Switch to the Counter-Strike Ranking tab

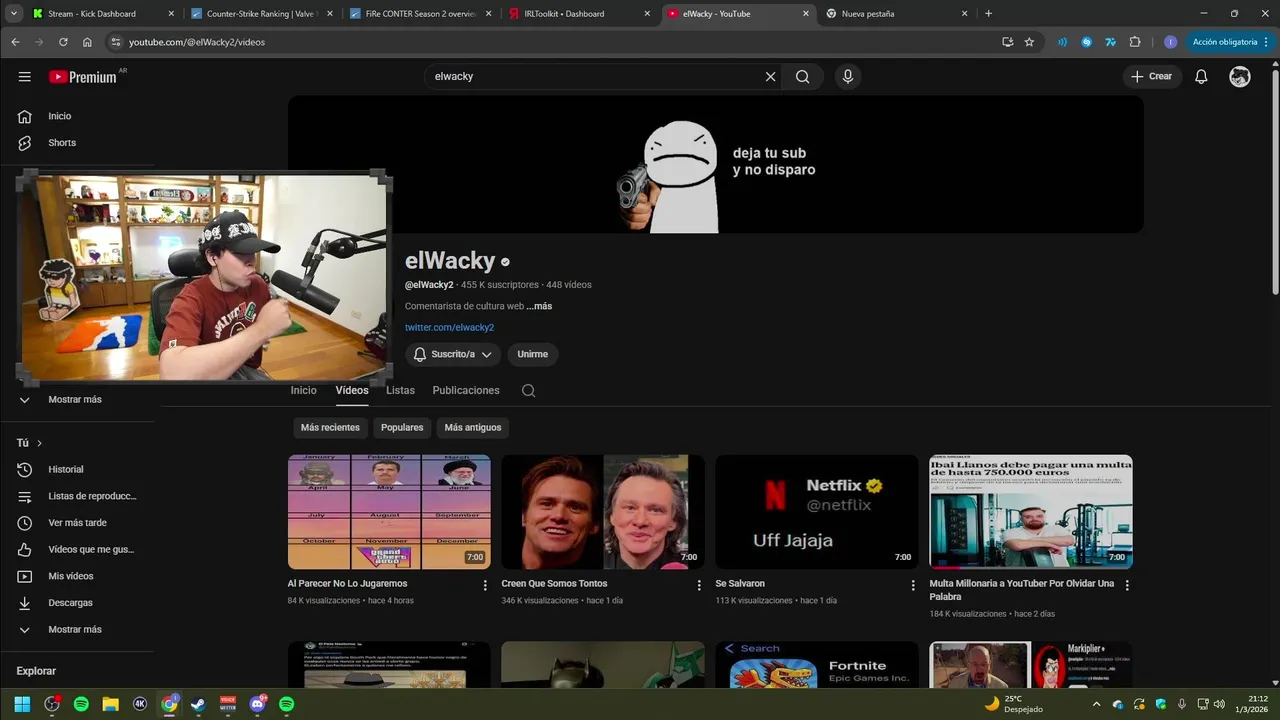pyautogui.click(x=263, y=14)
